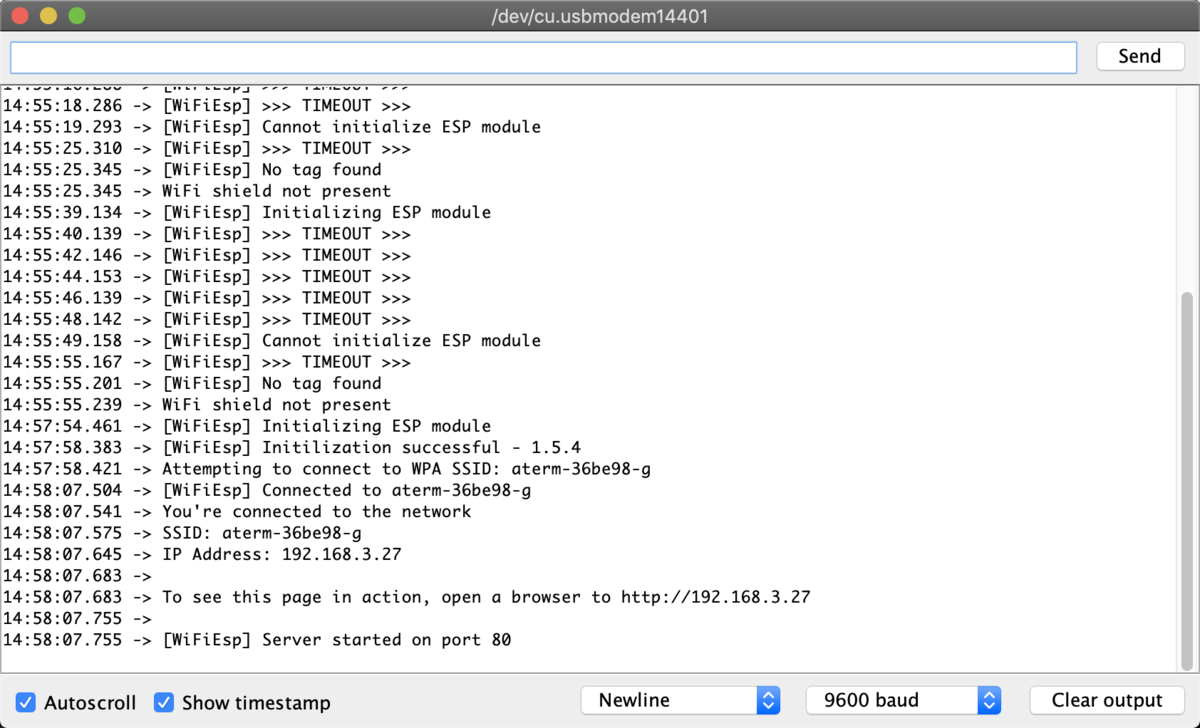This screenshot has width=1200, height=728.
Task: Click the vertical scrollbar thumb
Action: pos(1187,480)
